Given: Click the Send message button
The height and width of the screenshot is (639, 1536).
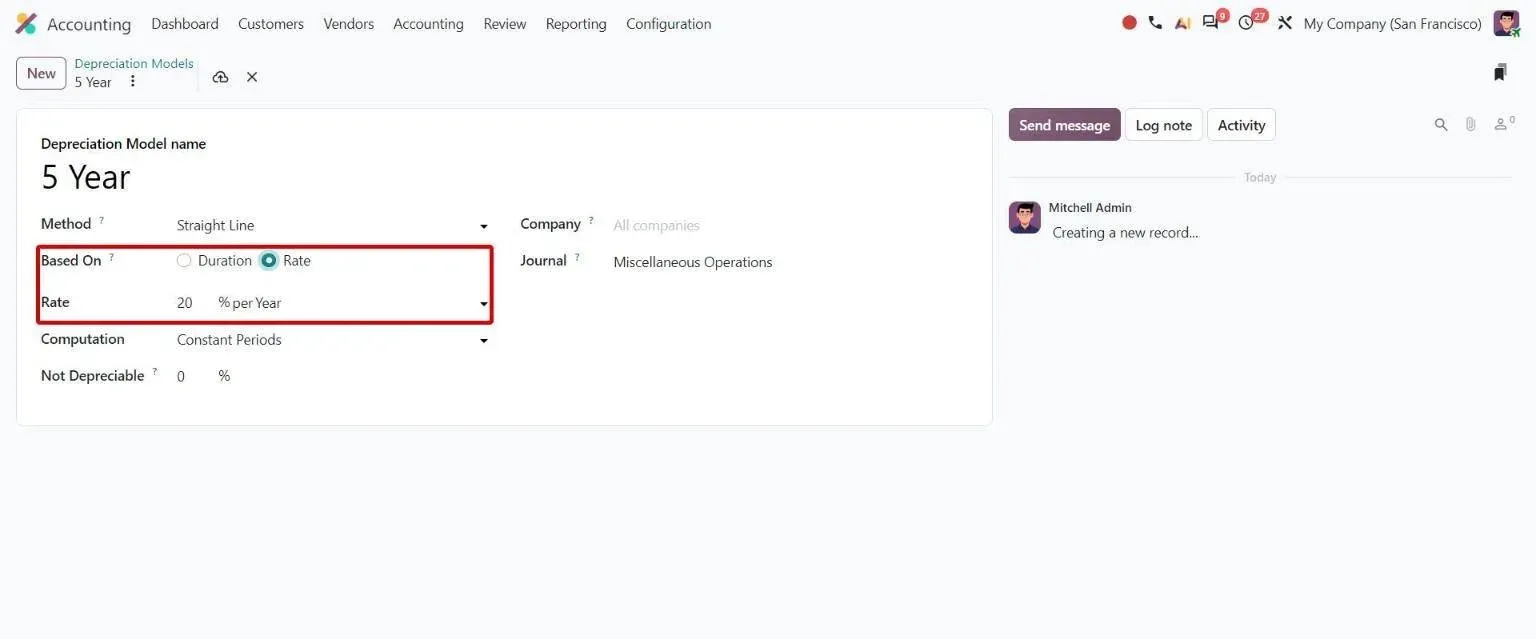Looking at the screenshot, I should 1064,125.
